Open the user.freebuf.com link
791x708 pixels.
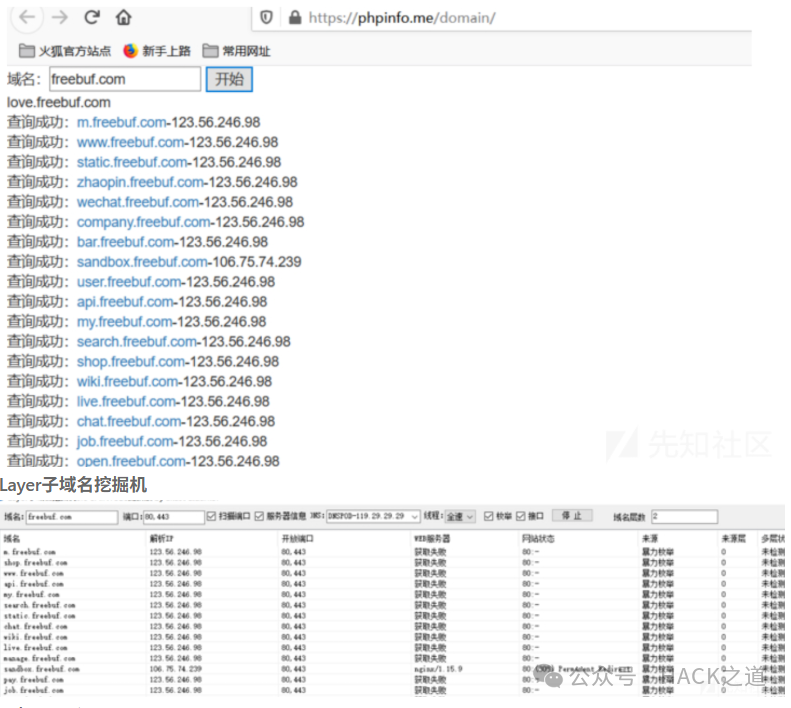pyautogui.click(x=129, y=282)
